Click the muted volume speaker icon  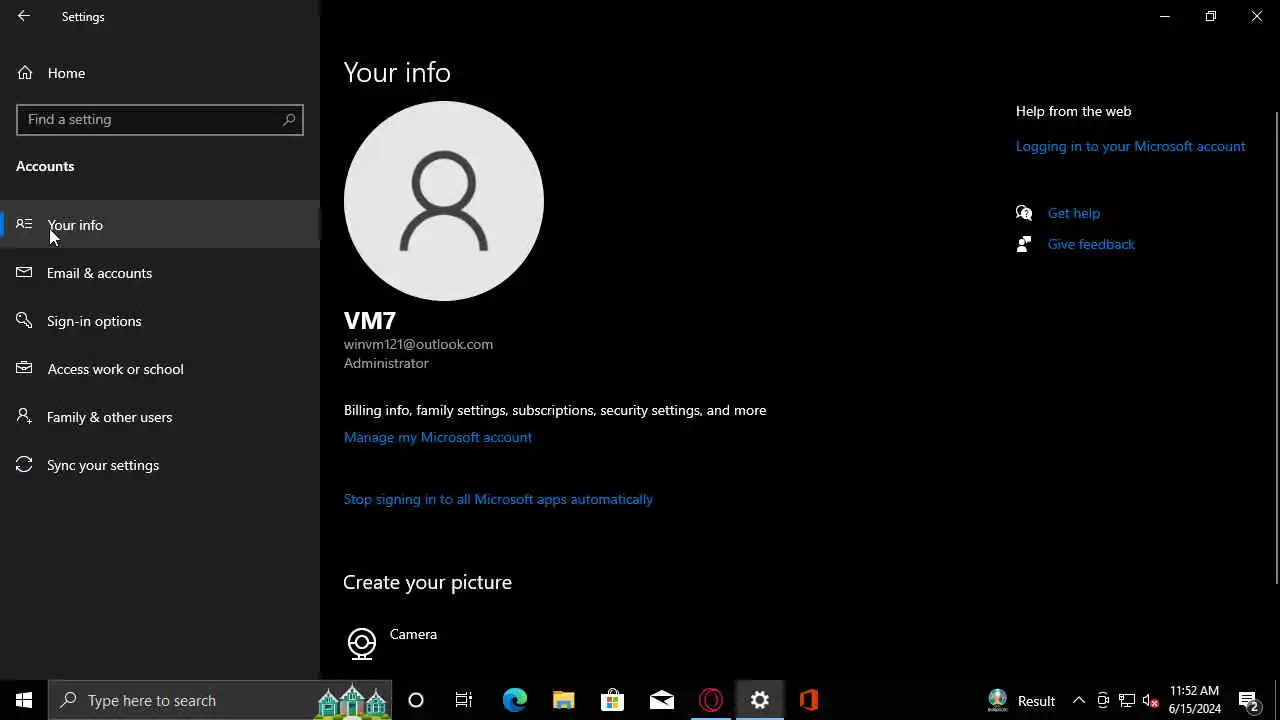[x=1151, y=700]
